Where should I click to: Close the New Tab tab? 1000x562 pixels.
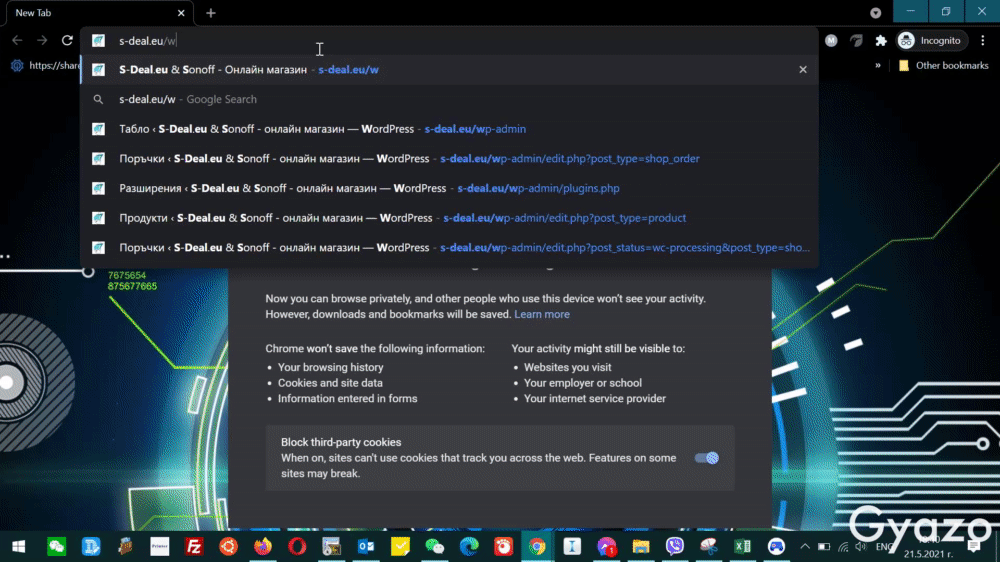click(181, 13)
